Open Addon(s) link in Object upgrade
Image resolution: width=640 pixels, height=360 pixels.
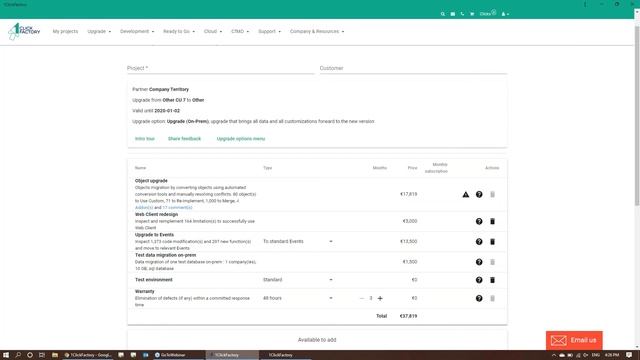click(x=144, y=208)
